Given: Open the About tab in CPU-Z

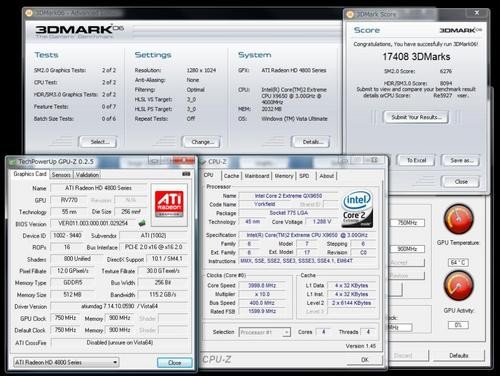Looking at the screenshot, I should (326, 176).
